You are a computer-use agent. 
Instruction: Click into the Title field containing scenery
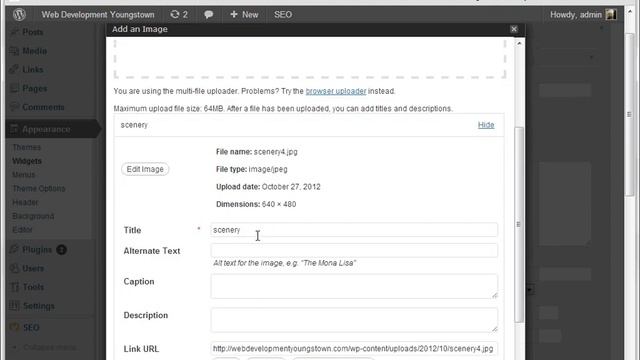click(x=354, y=230)
